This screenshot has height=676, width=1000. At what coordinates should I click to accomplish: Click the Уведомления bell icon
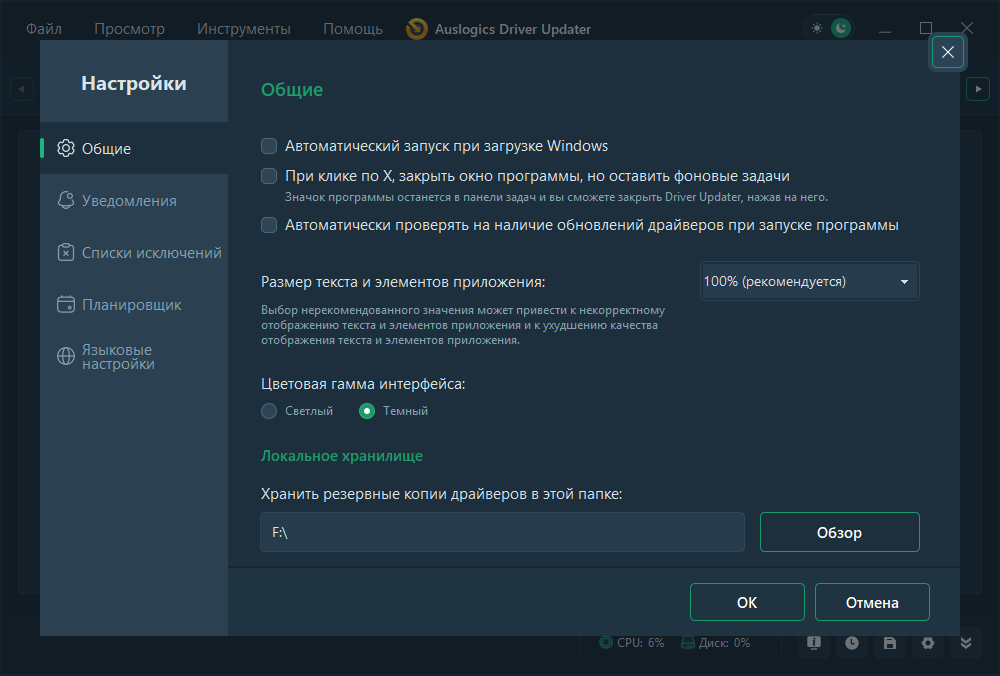point(66,200)
